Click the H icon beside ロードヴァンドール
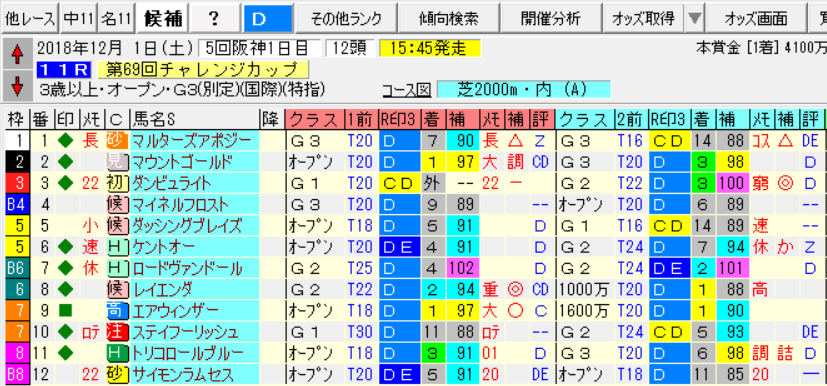The width and height of the screenshot is (827, 386). (x=118, y=268)
